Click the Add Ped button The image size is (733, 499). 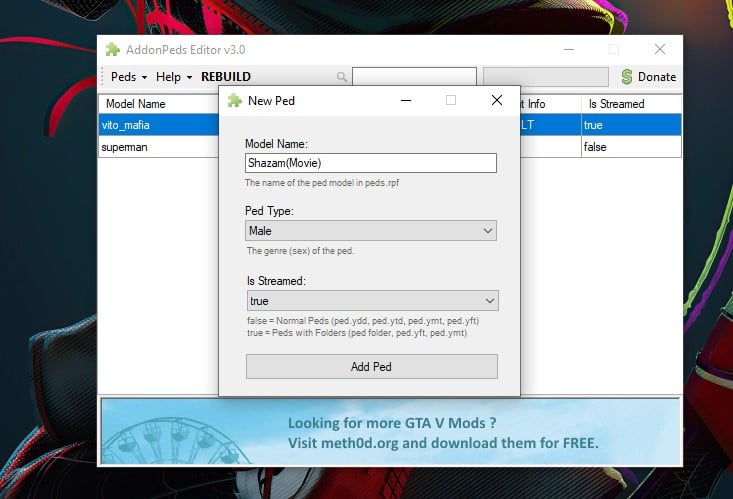(x=371, y=367)
